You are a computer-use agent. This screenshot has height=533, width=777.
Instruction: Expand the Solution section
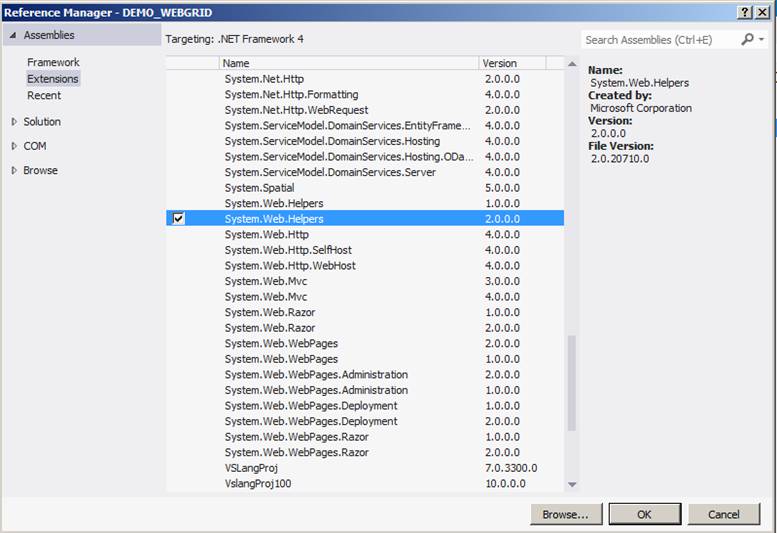pyautogui.click(x=14, y=121)
